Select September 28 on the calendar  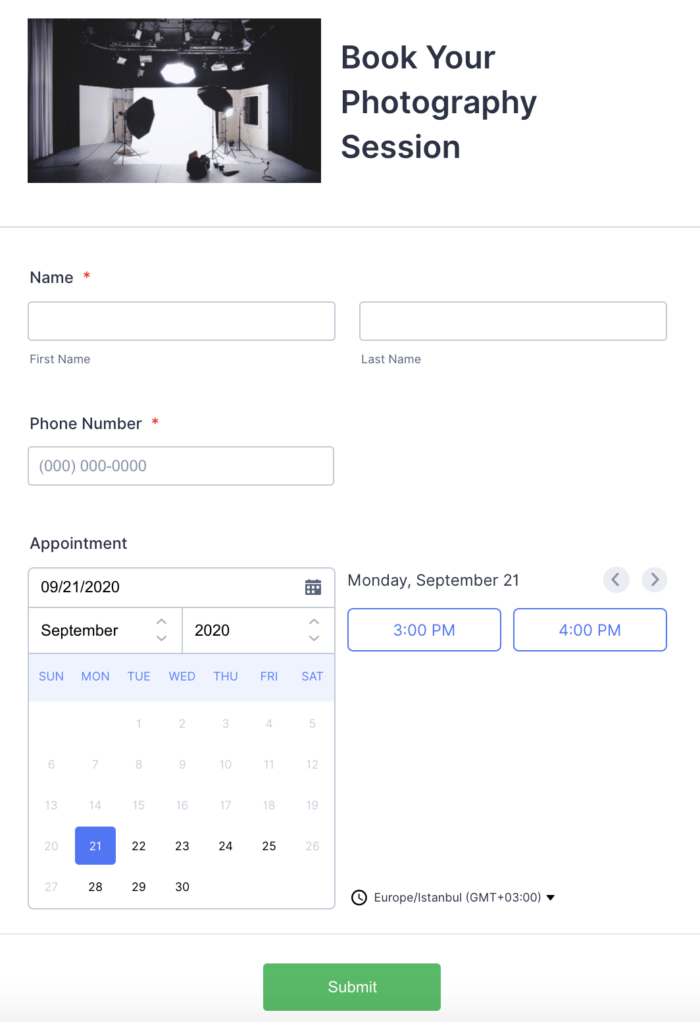click(x=95, y=886)
